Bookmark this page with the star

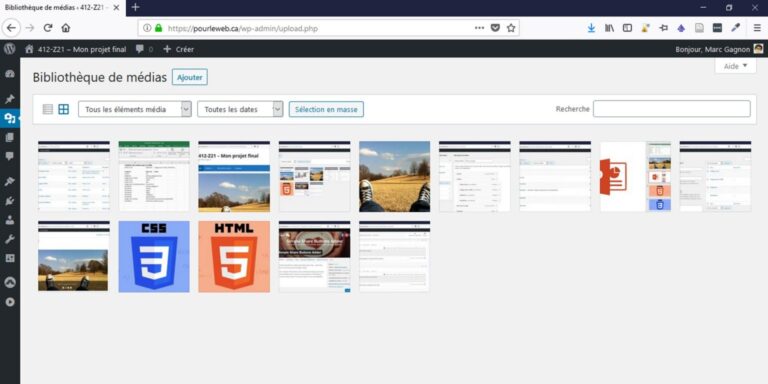(x=511, y=28)
